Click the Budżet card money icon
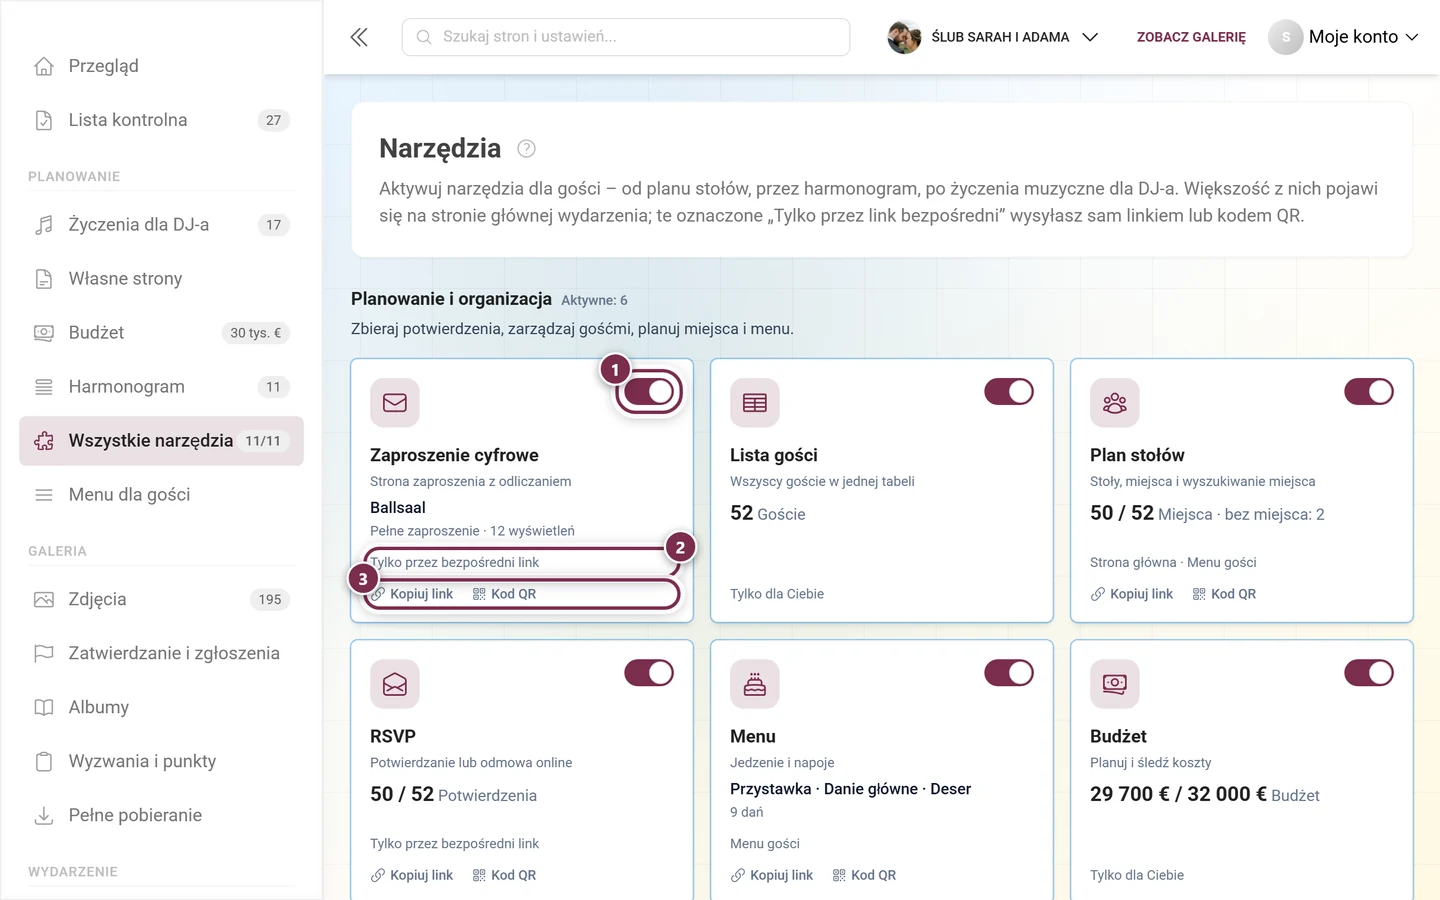This screenshot has width=1440, height=900. tap(1115, 684)
